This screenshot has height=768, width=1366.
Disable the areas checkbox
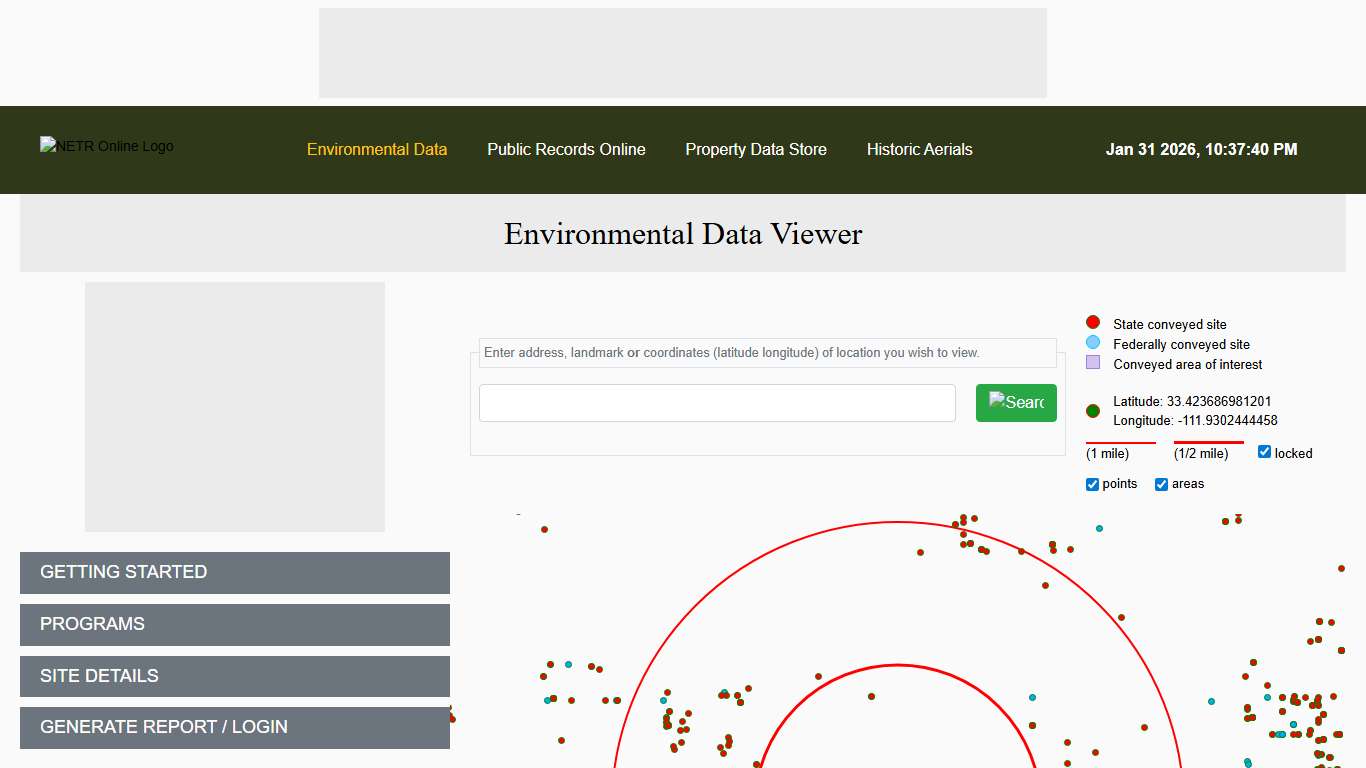tap(1161, 484)
